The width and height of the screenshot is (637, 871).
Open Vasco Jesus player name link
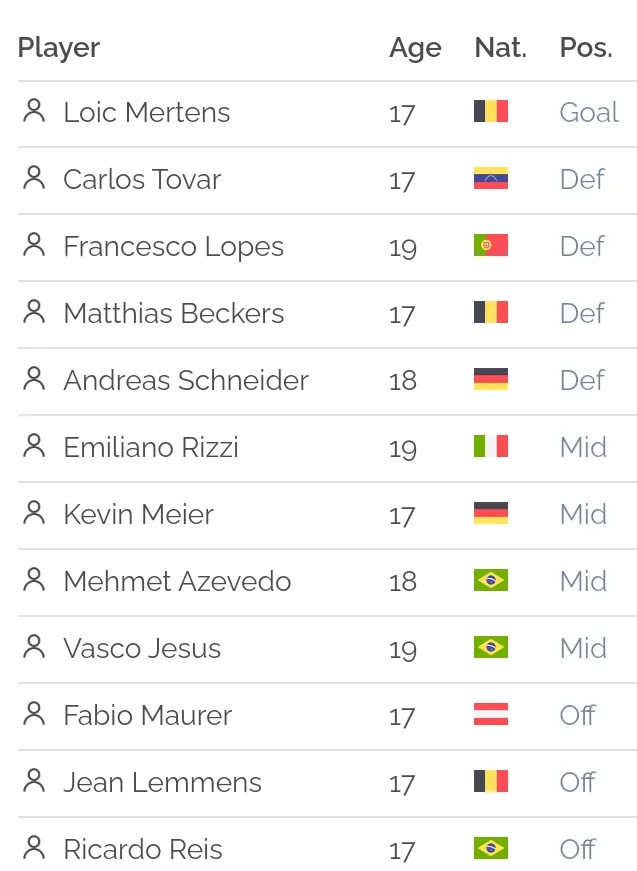(x=142, y=648)
